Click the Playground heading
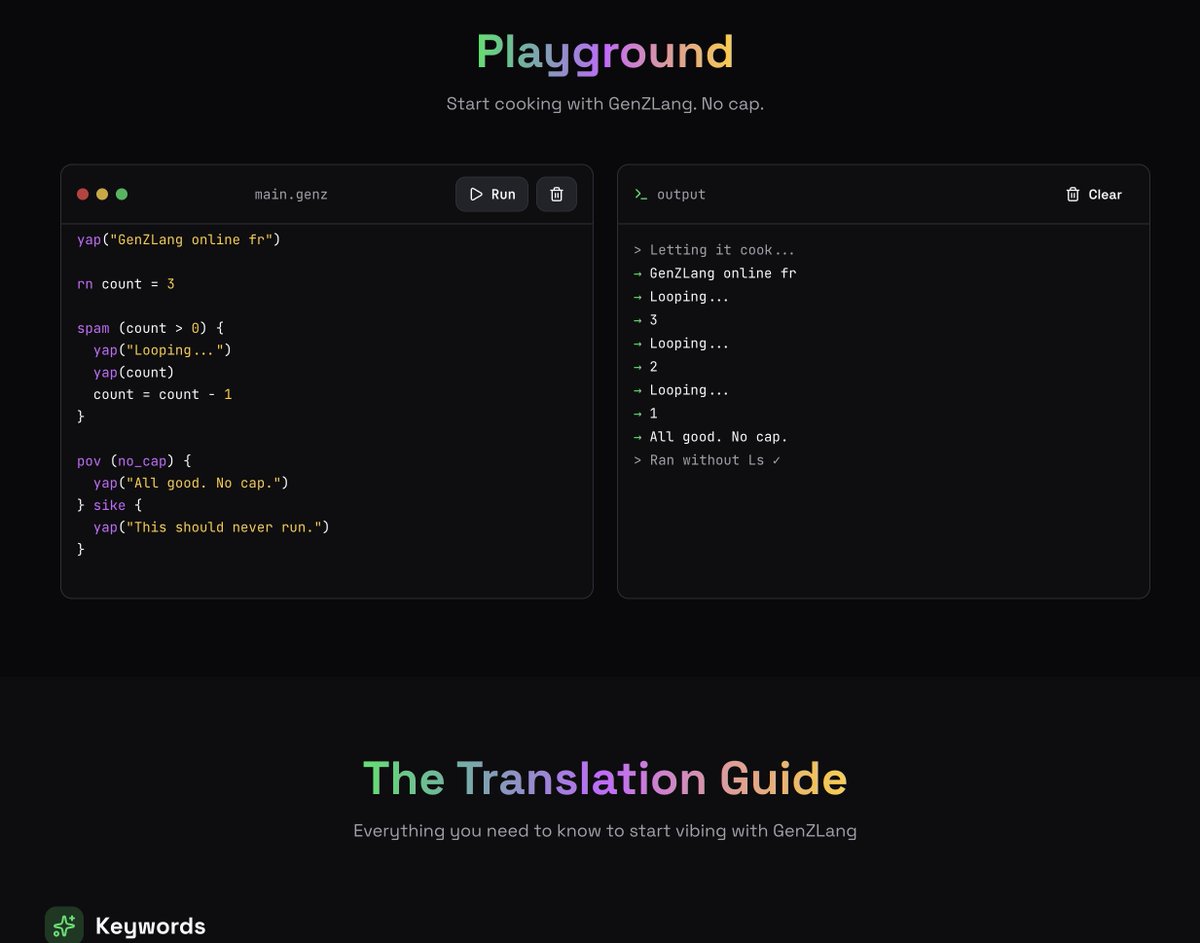The image size is (1200, 943). click(604, 52)
